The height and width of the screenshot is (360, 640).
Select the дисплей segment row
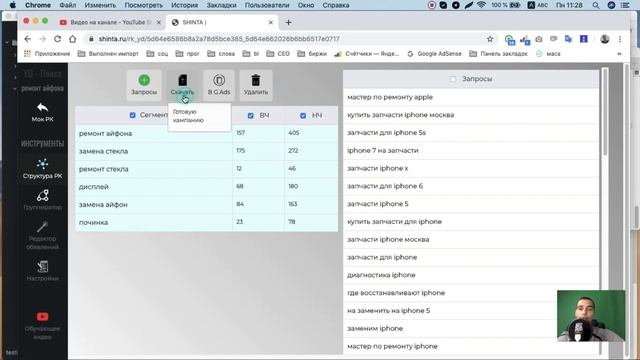(x=207, y=187)
